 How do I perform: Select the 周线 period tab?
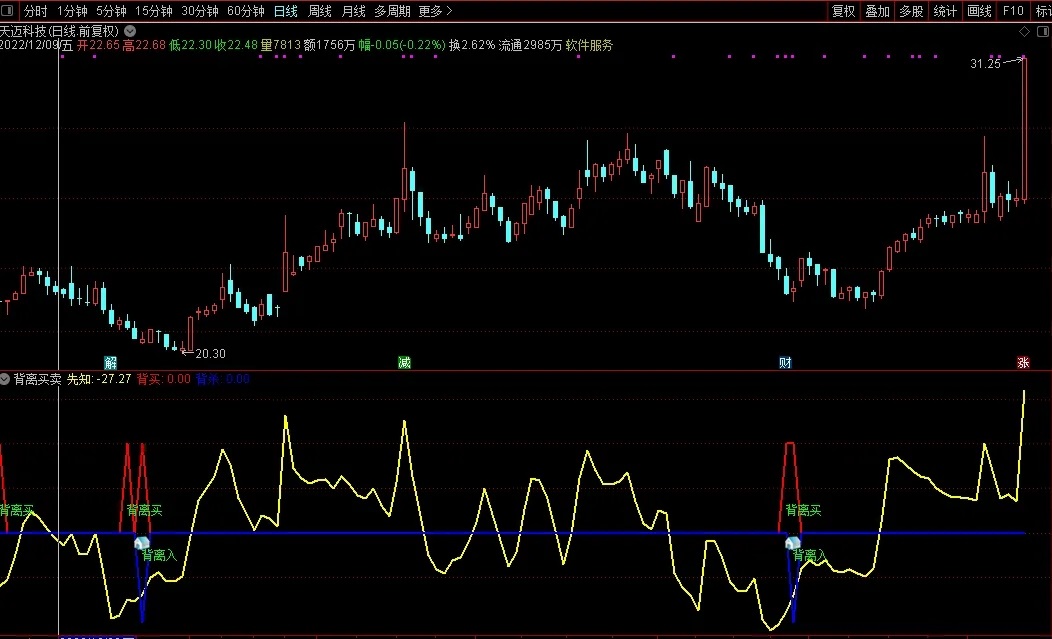pyautogui.click(x=320, y=11)
